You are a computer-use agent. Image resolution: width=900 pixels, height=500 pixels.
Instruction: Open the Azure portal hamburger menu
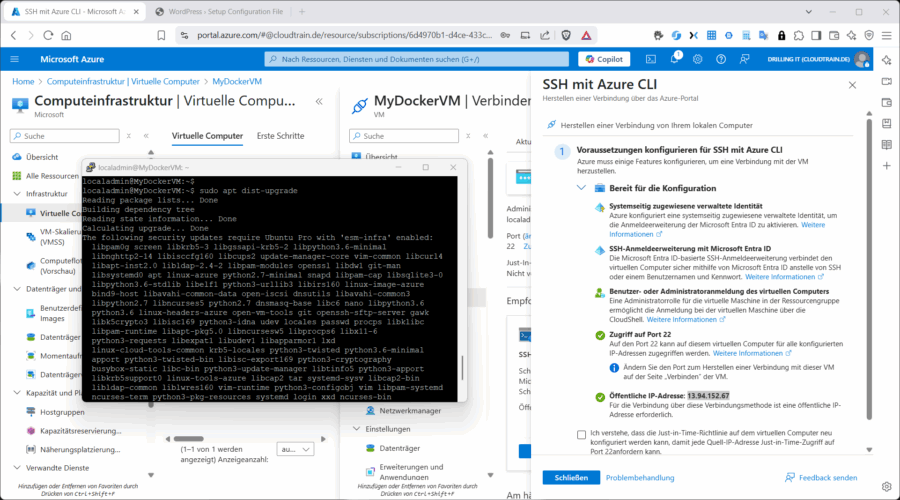coord(14,59)
